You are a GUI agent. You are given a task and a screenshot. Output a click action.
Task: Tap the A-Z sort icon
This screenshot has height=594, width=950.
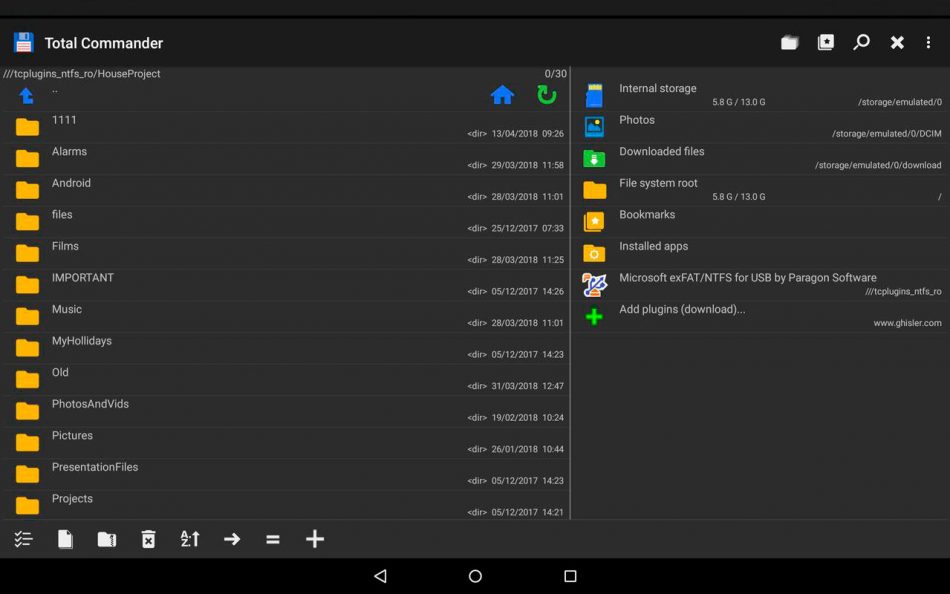click(190, 539)
